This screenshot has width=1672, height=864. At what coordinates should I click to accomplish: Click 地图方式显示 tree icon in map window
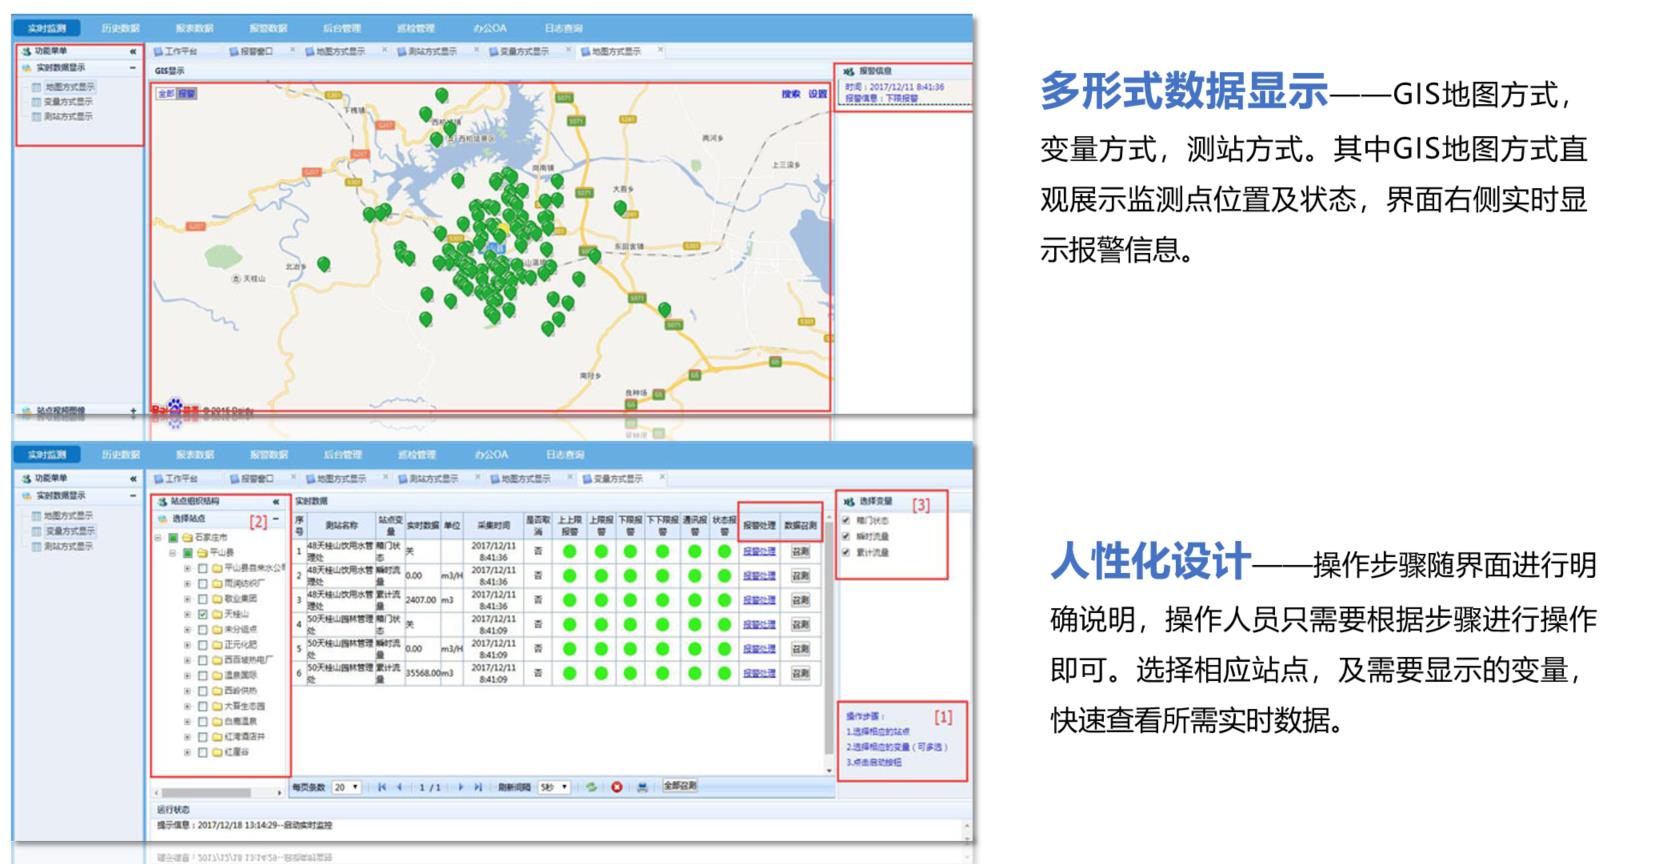tap(37, 87)
